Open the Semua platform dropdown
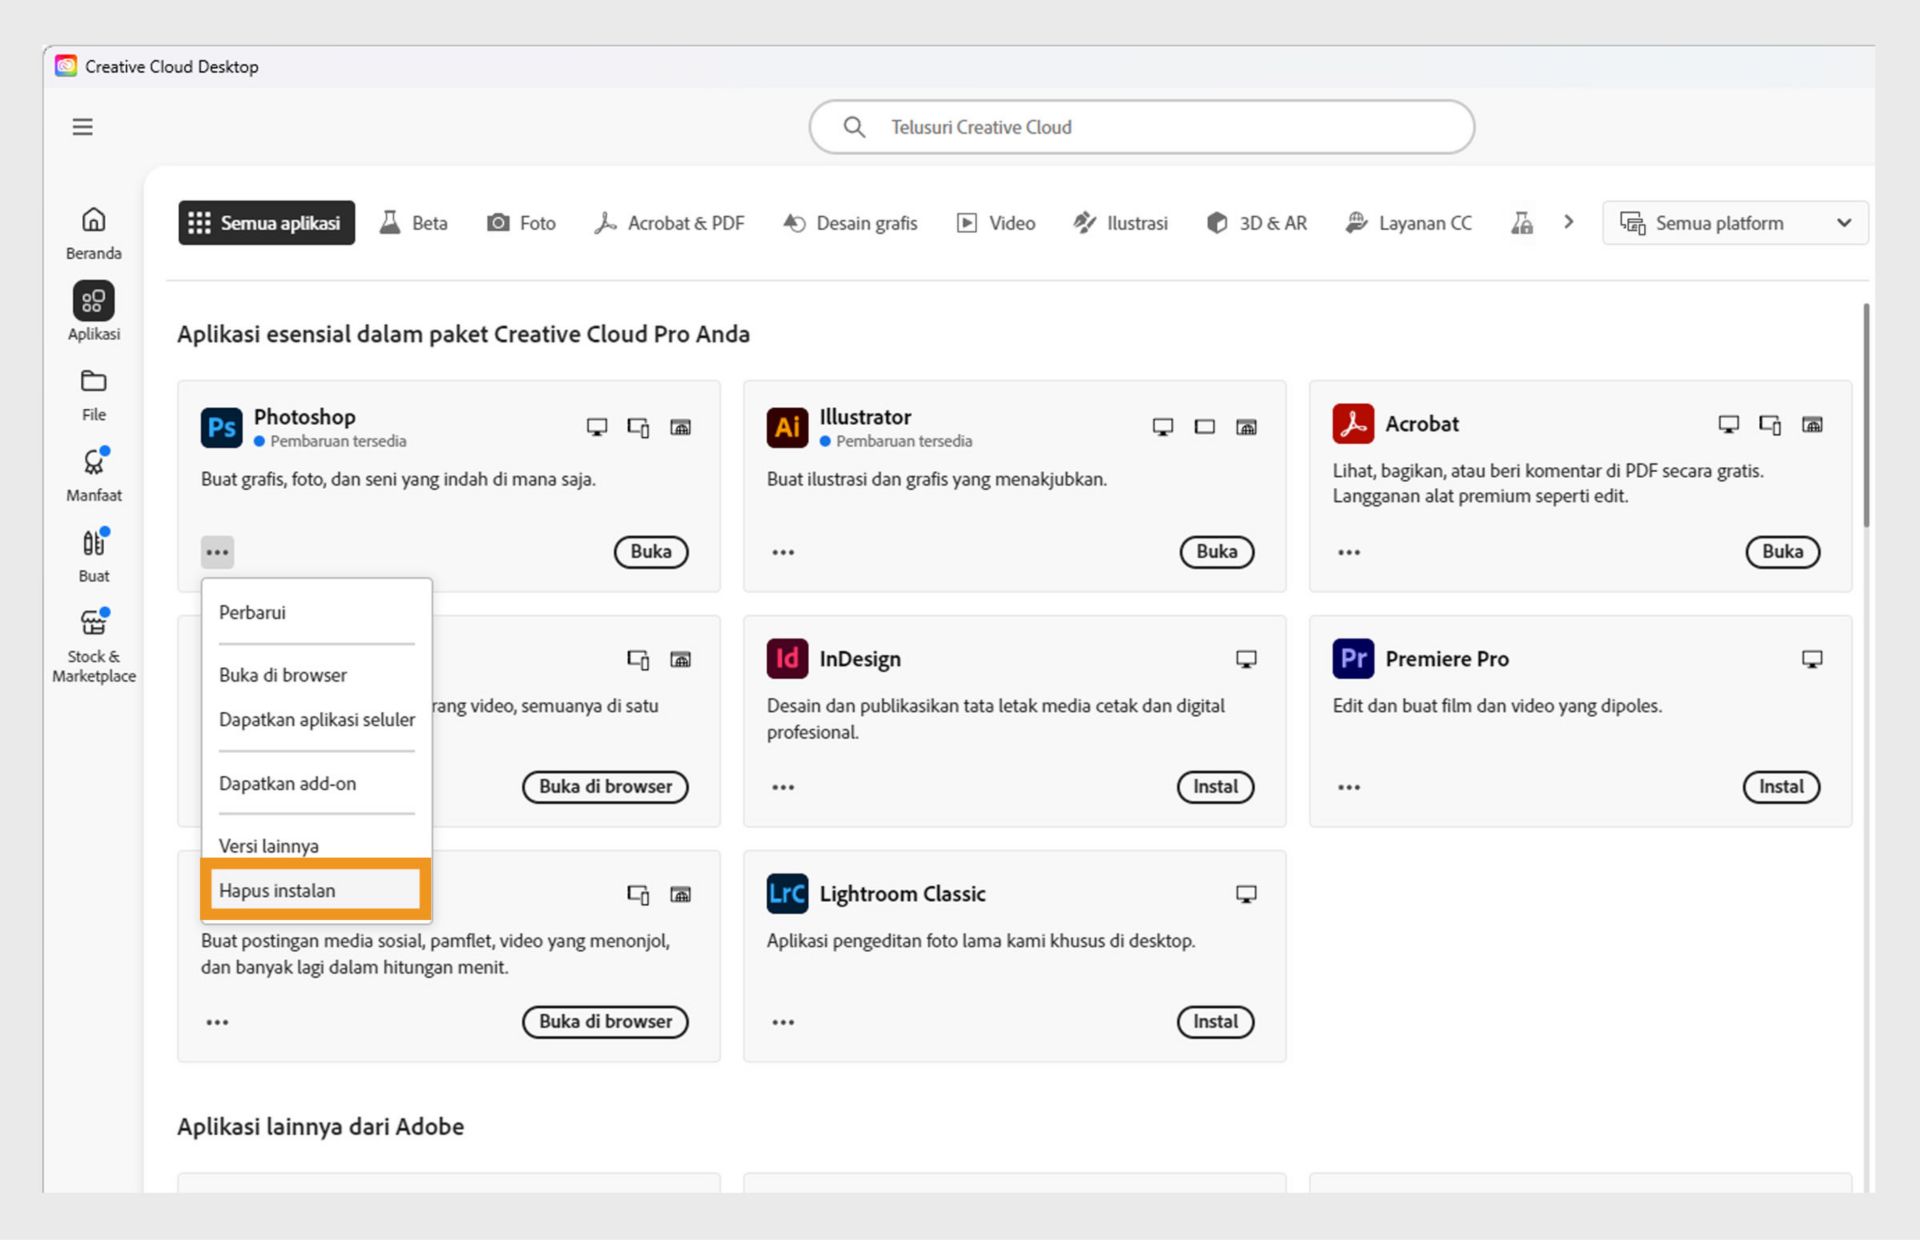 coord(1735,222)
